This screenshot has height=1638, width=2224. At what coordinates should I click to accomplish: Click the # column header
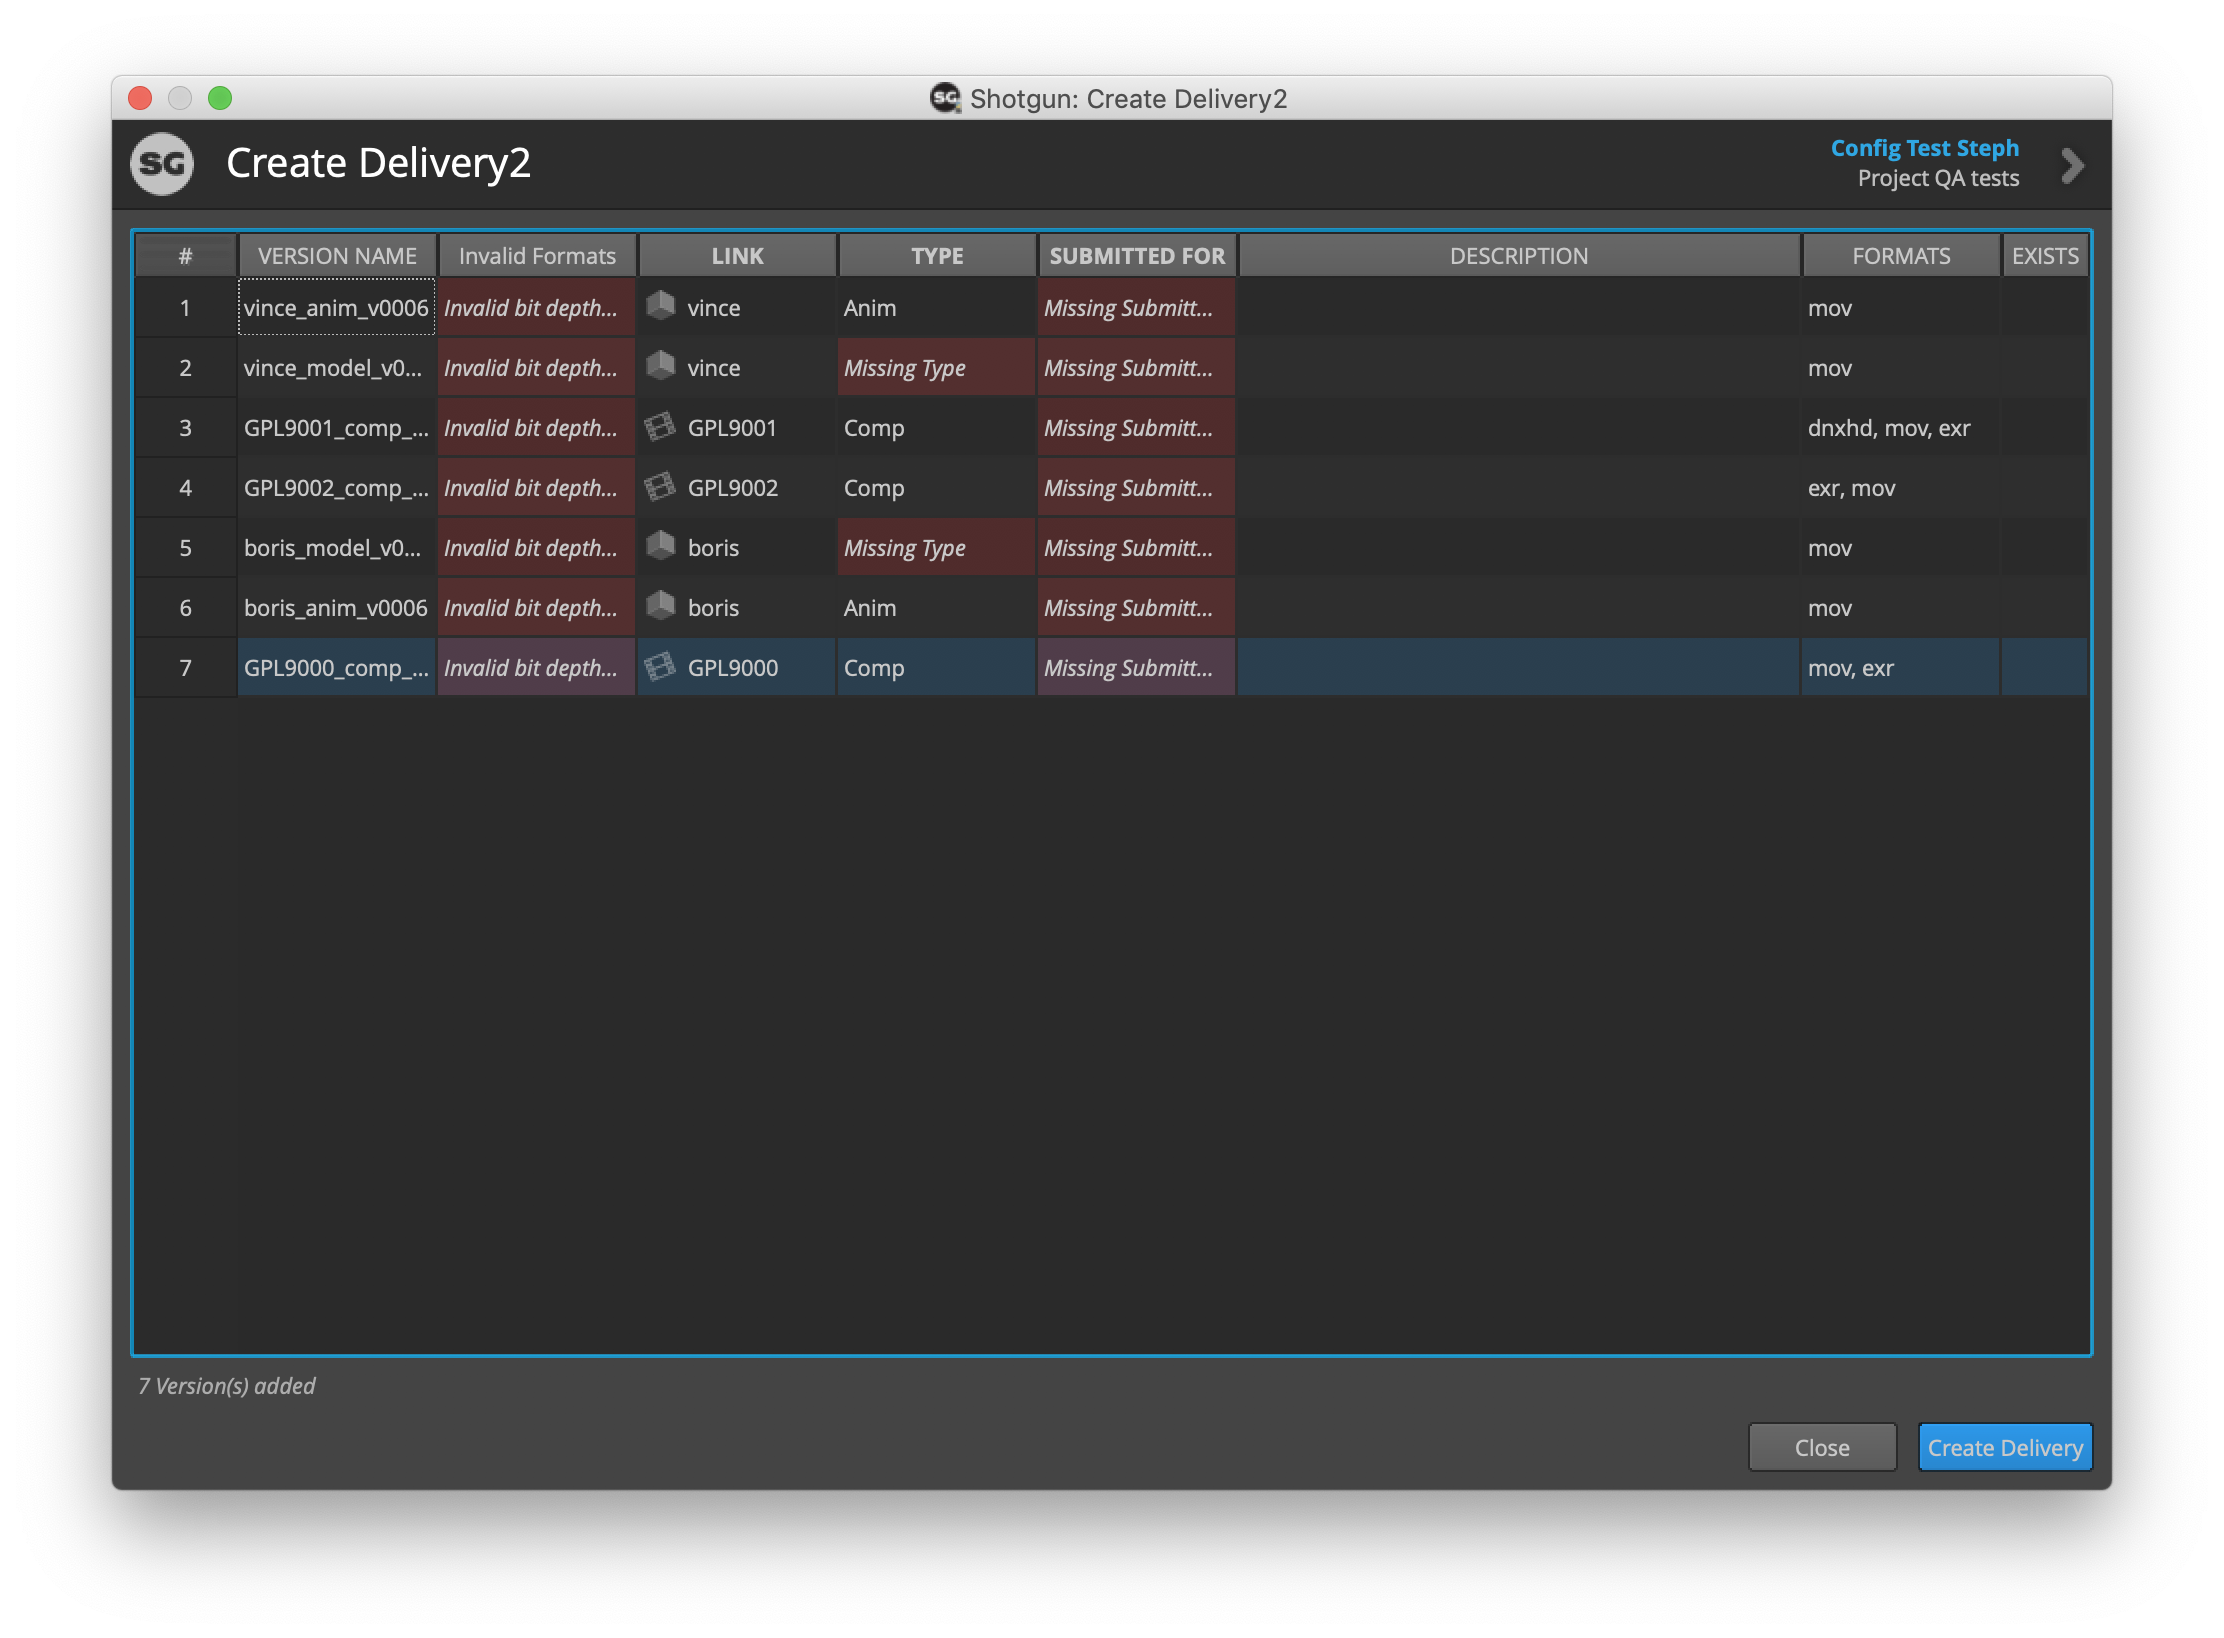click(x=185, y=256)
